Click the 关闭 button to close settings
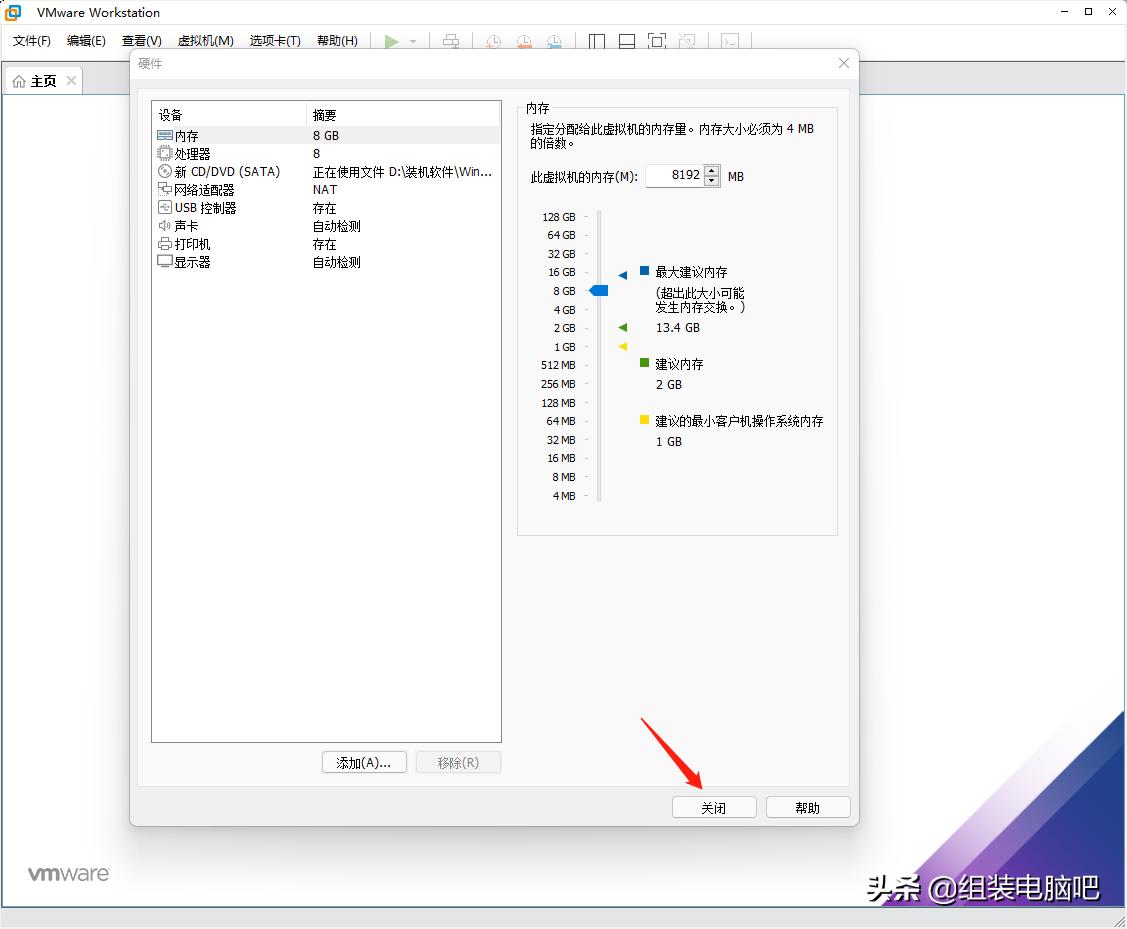This screenshot has height=929, width=1127. tap(714, 807)
